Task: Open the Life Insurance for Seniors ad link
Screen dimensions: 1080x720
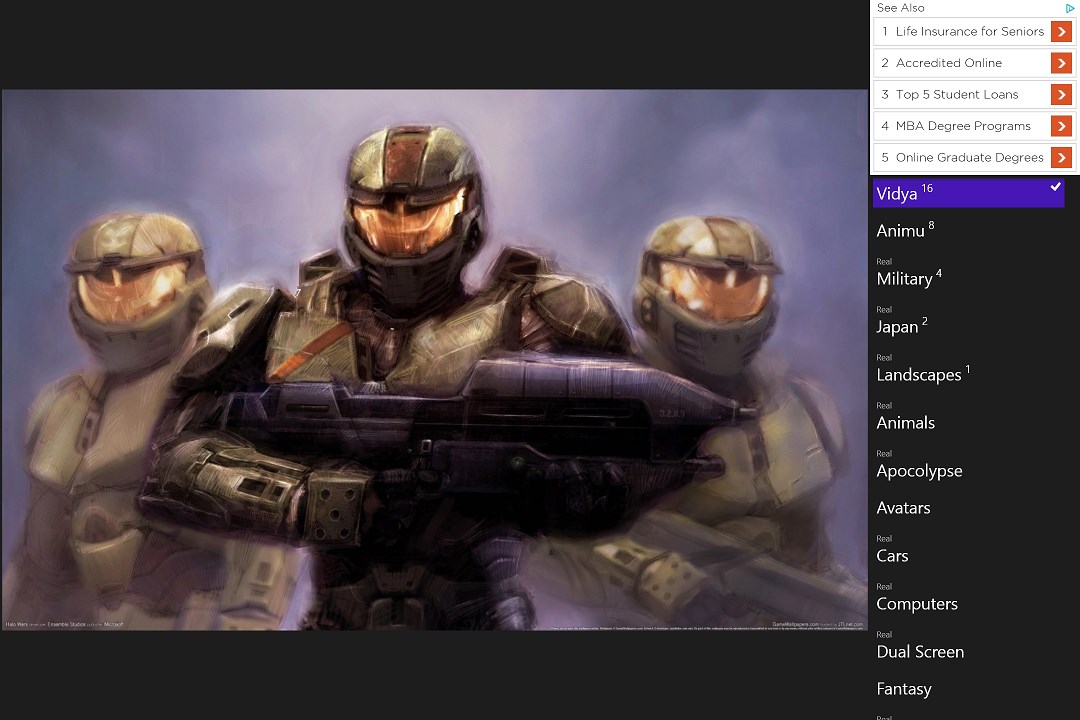Action: [974, 32]
